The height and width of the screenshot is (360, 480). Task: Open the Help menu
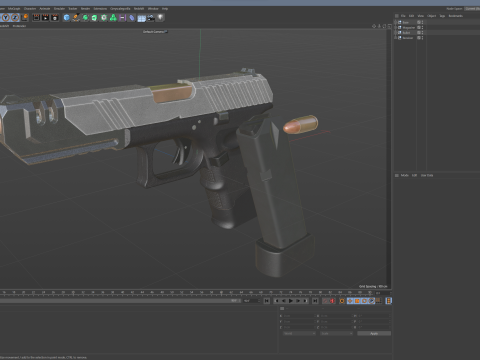165,8
